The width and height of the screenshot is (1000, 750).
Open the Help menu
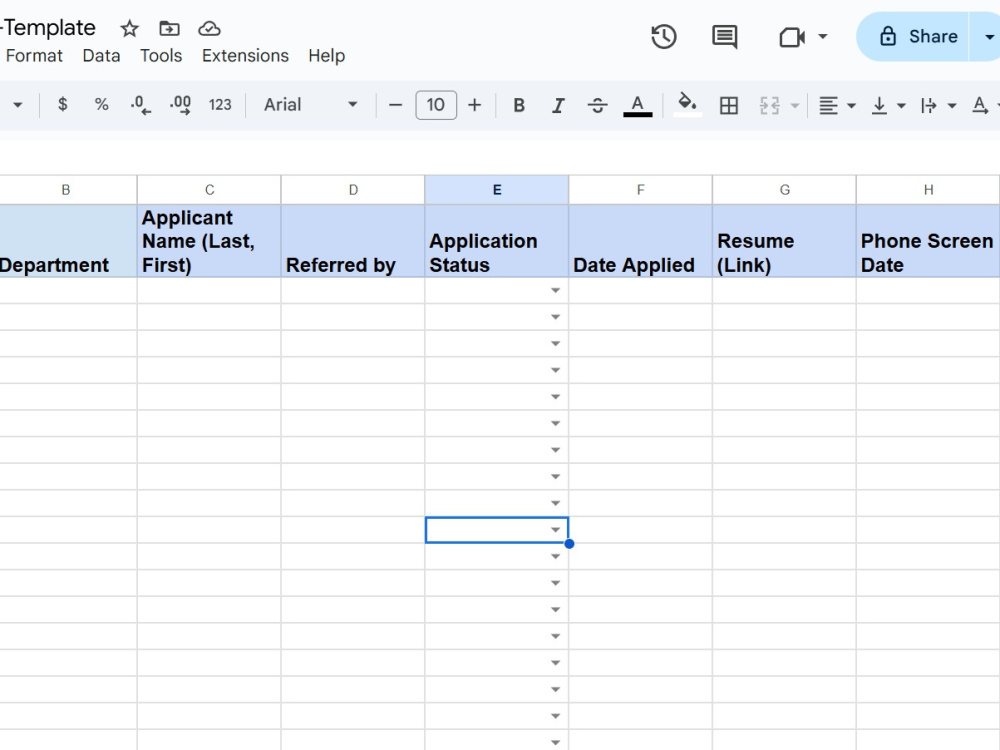pyautogui.click(x=327, y=56)
